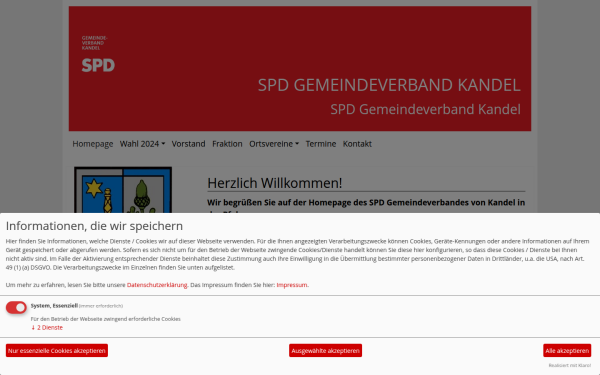This screenshot has width=600, height=375.
Task: Toggle the System, Essenziell switch
Action: (x=16, y=307)
